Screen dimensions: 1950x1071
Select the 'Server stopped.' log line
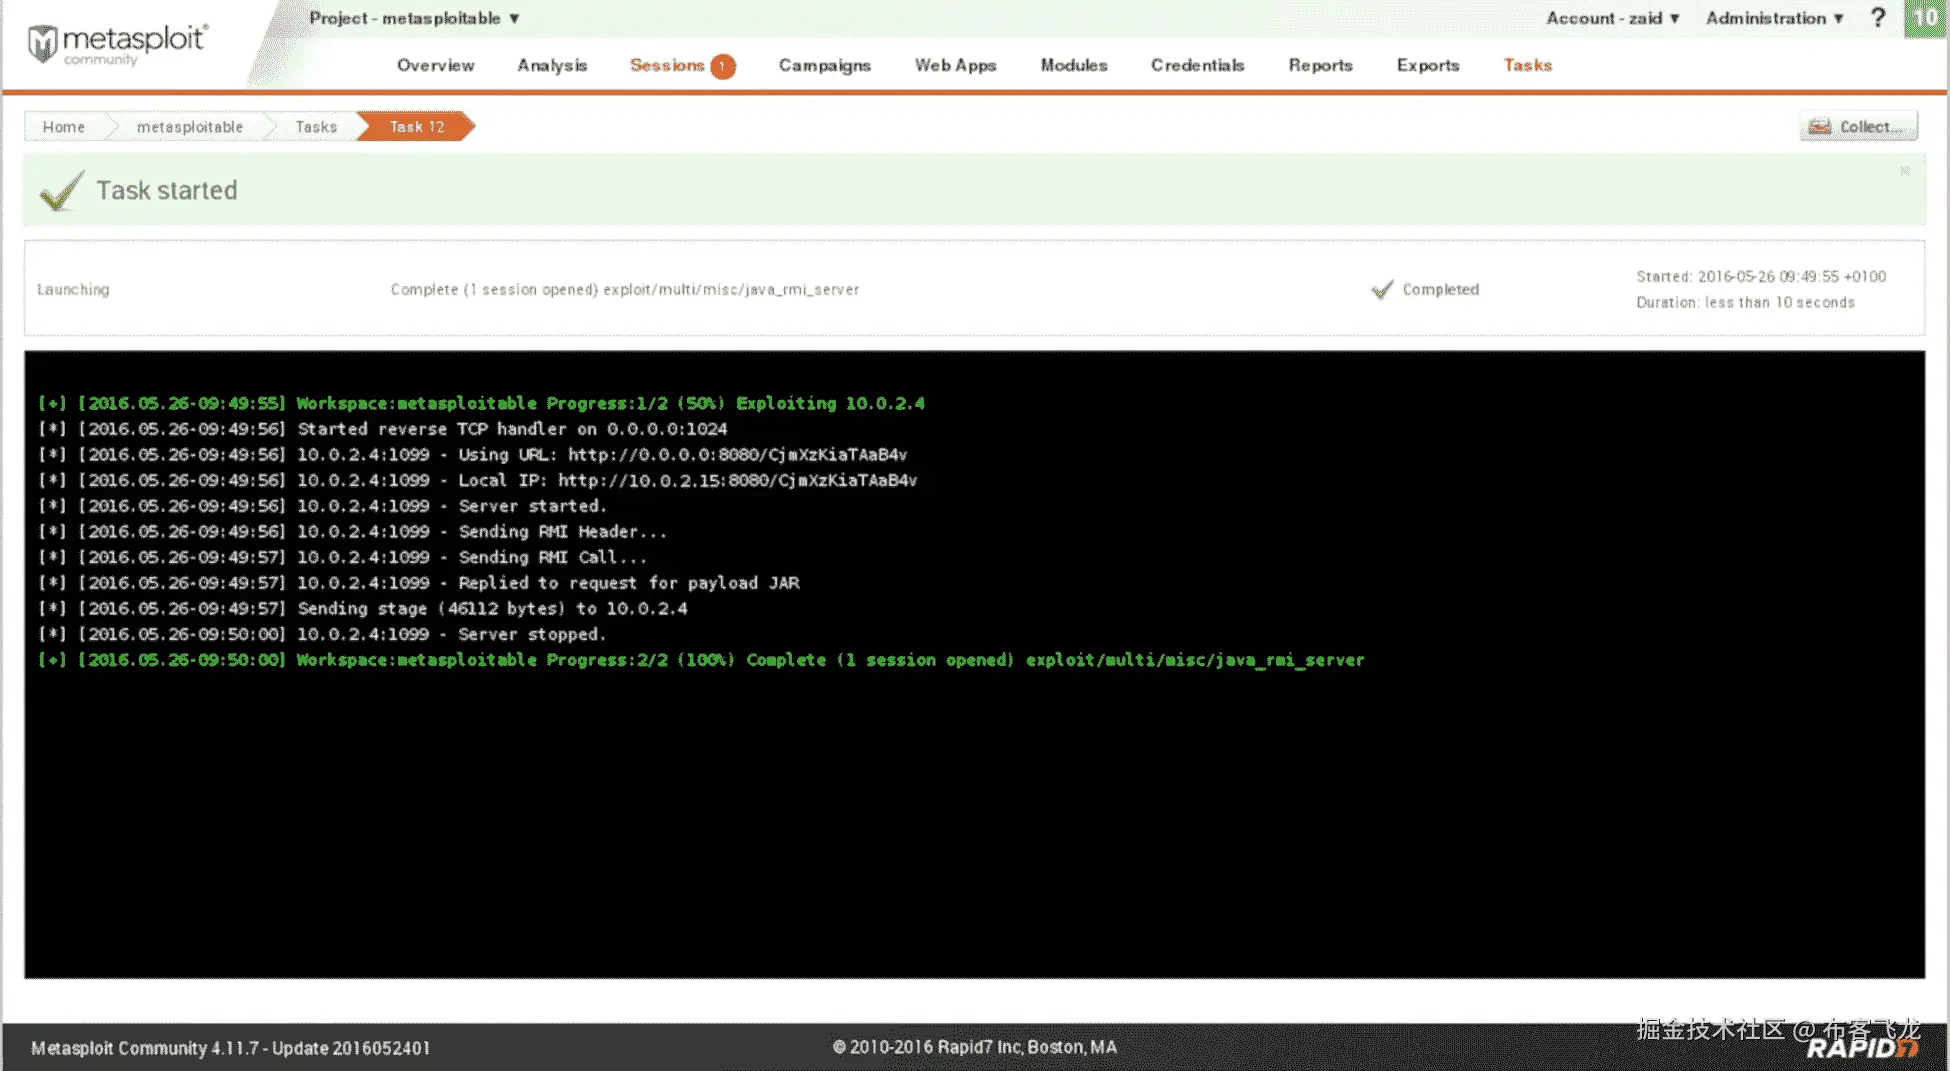click(322, 634)
